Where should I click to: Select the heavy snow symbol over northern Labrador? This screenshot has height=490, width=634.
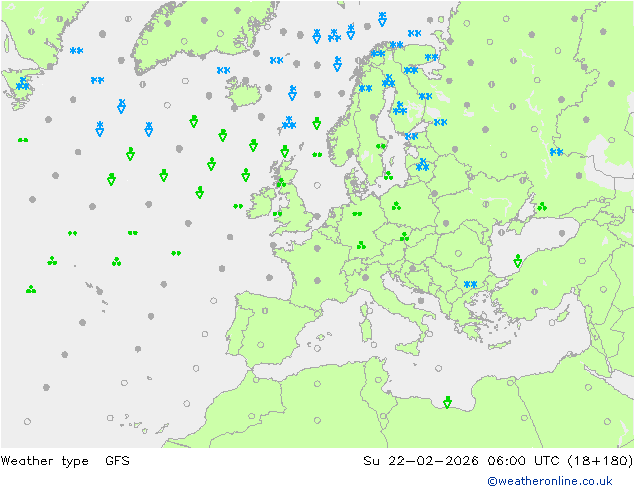(x=22, y=84)
